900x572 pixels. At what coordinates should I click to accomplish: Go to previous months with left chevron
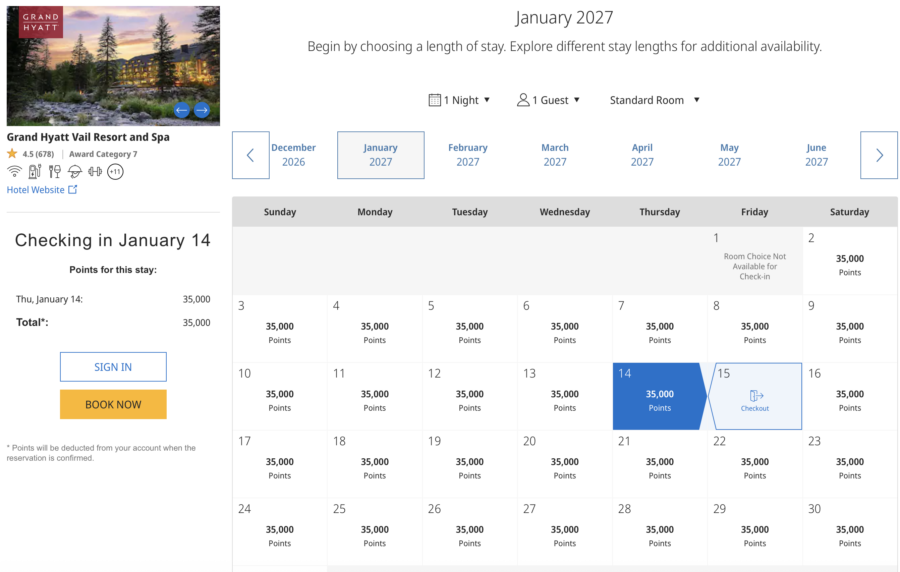coord(251,155)
